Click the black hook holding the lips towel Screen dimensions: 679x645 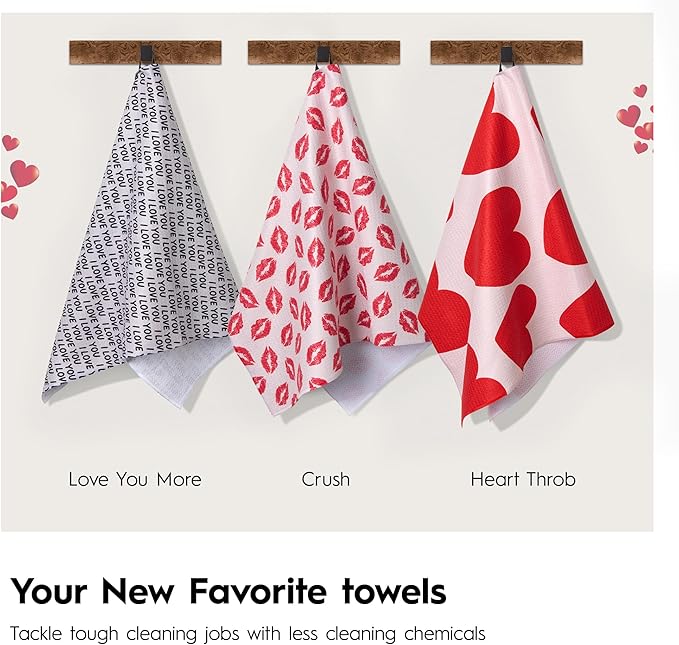coord(323,56)
